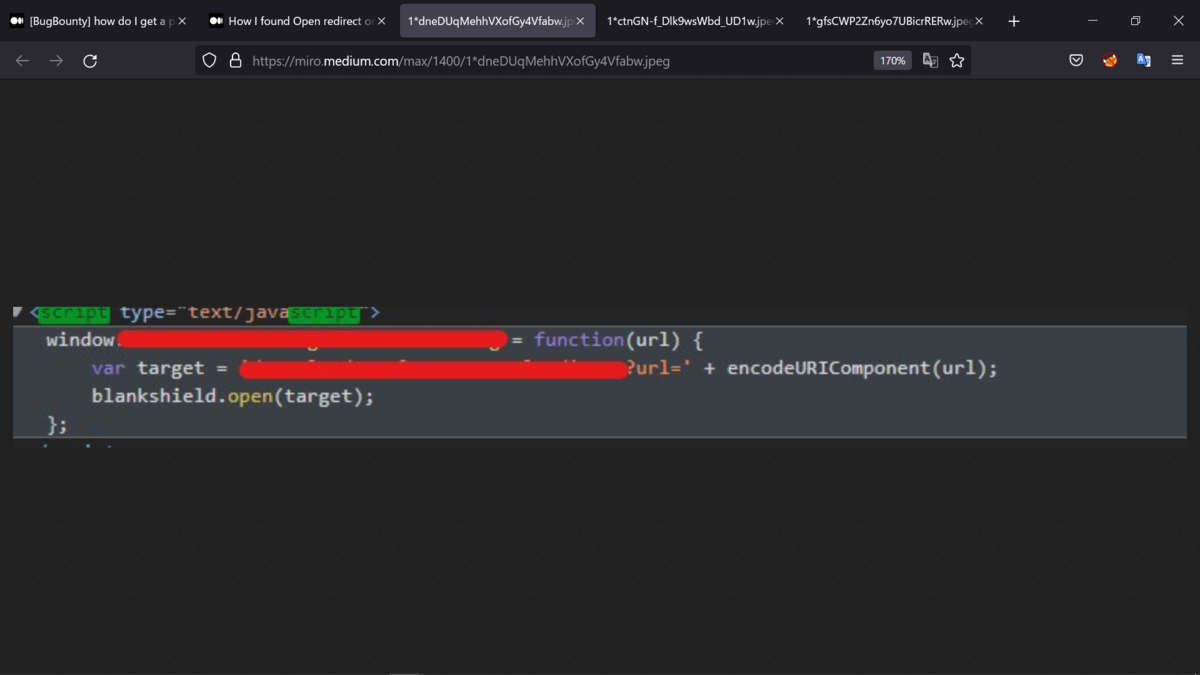This screenshot has width=1200, height=675.
Task: Switch to 1*ctnGN-f_Dlk9wsWbd_UD1w.jpeg tab
Action: 696,21
